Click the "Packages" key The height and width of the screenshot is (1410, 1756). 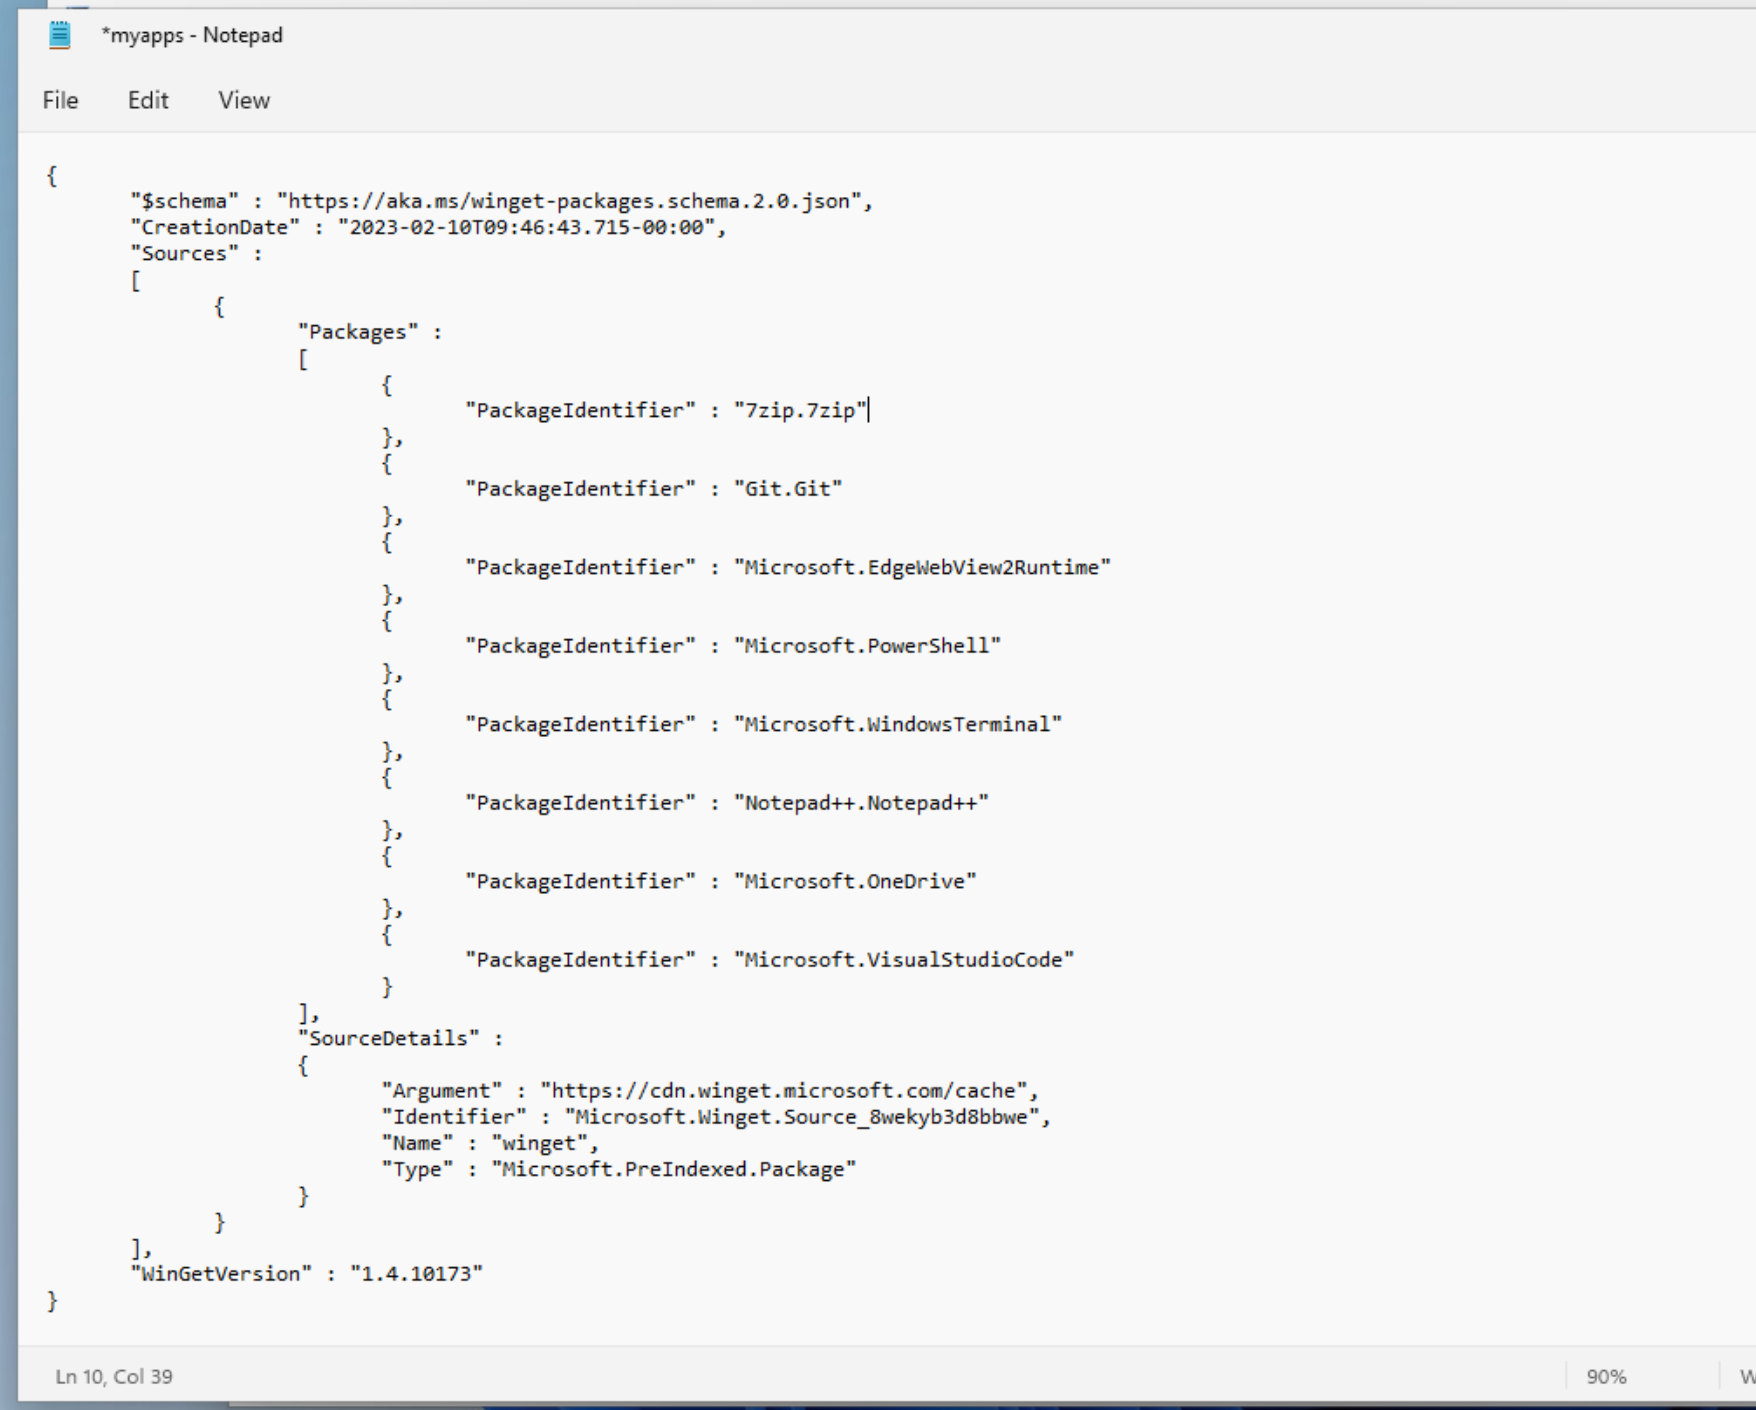click(358, 332)
